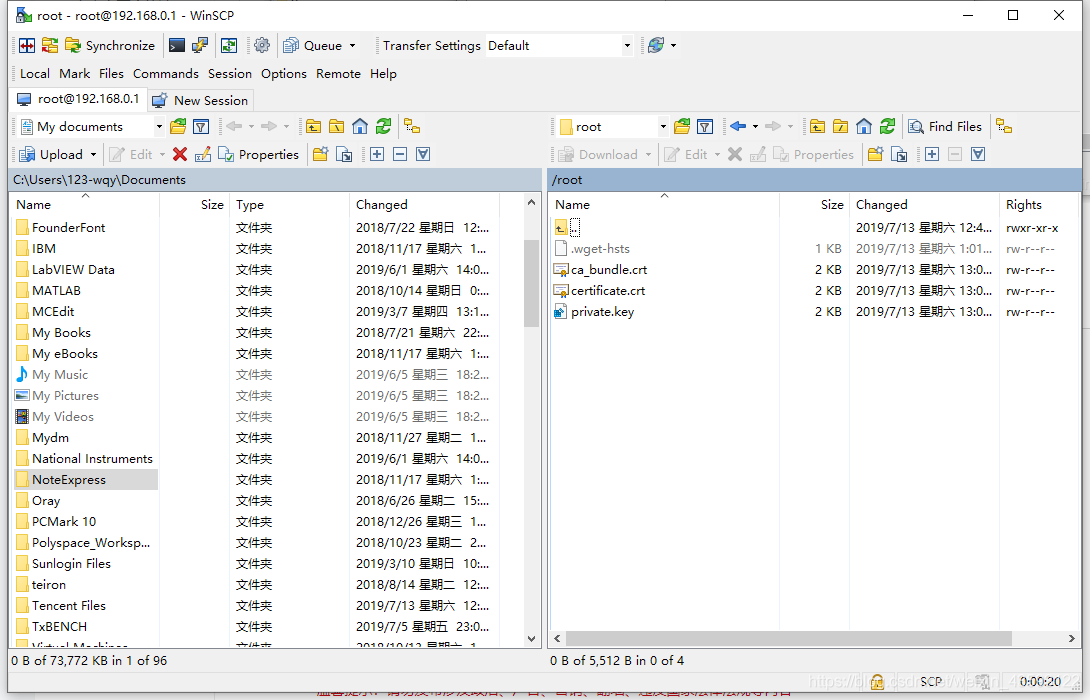Click local panel scroll down arrow
Screen dimensions: 1090x700
click(x=532, y=639)
